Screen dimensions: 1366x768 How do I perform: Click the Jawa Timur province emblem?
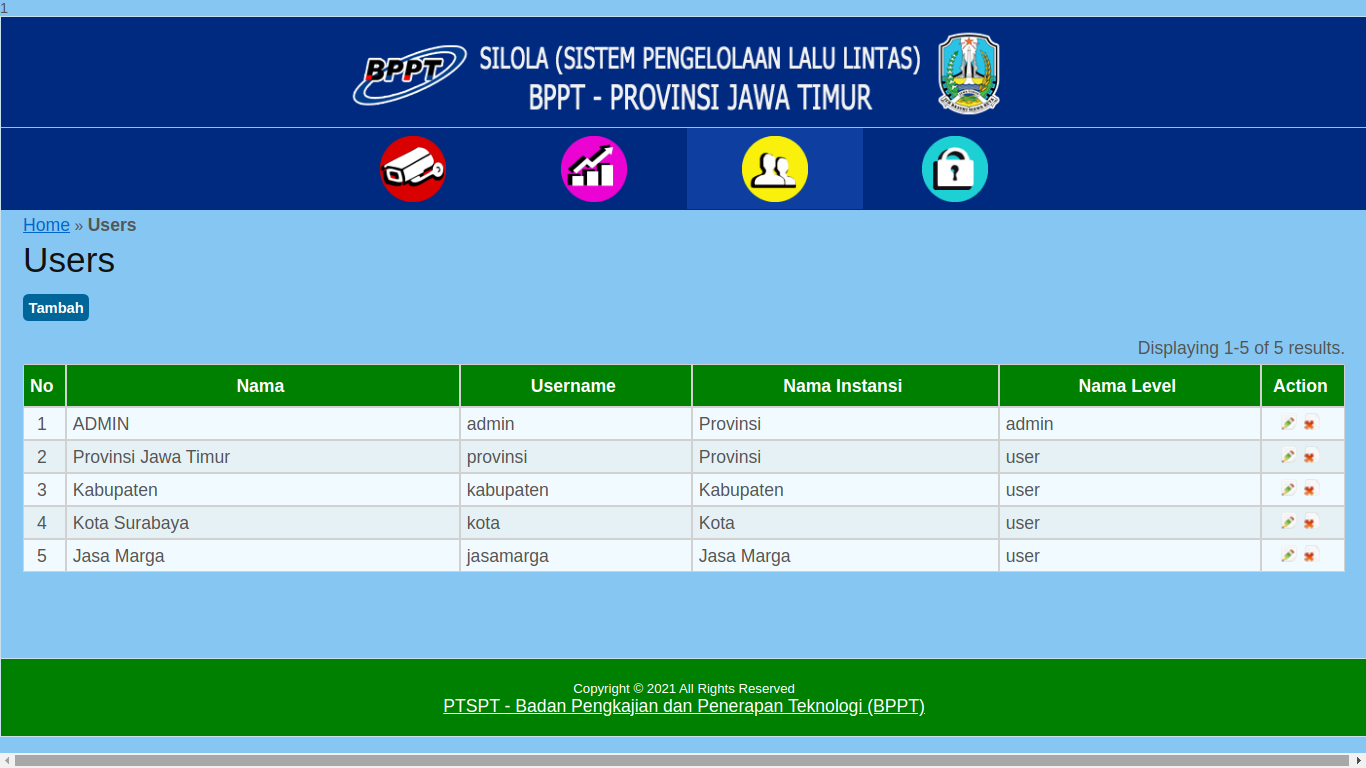(969, 73)
